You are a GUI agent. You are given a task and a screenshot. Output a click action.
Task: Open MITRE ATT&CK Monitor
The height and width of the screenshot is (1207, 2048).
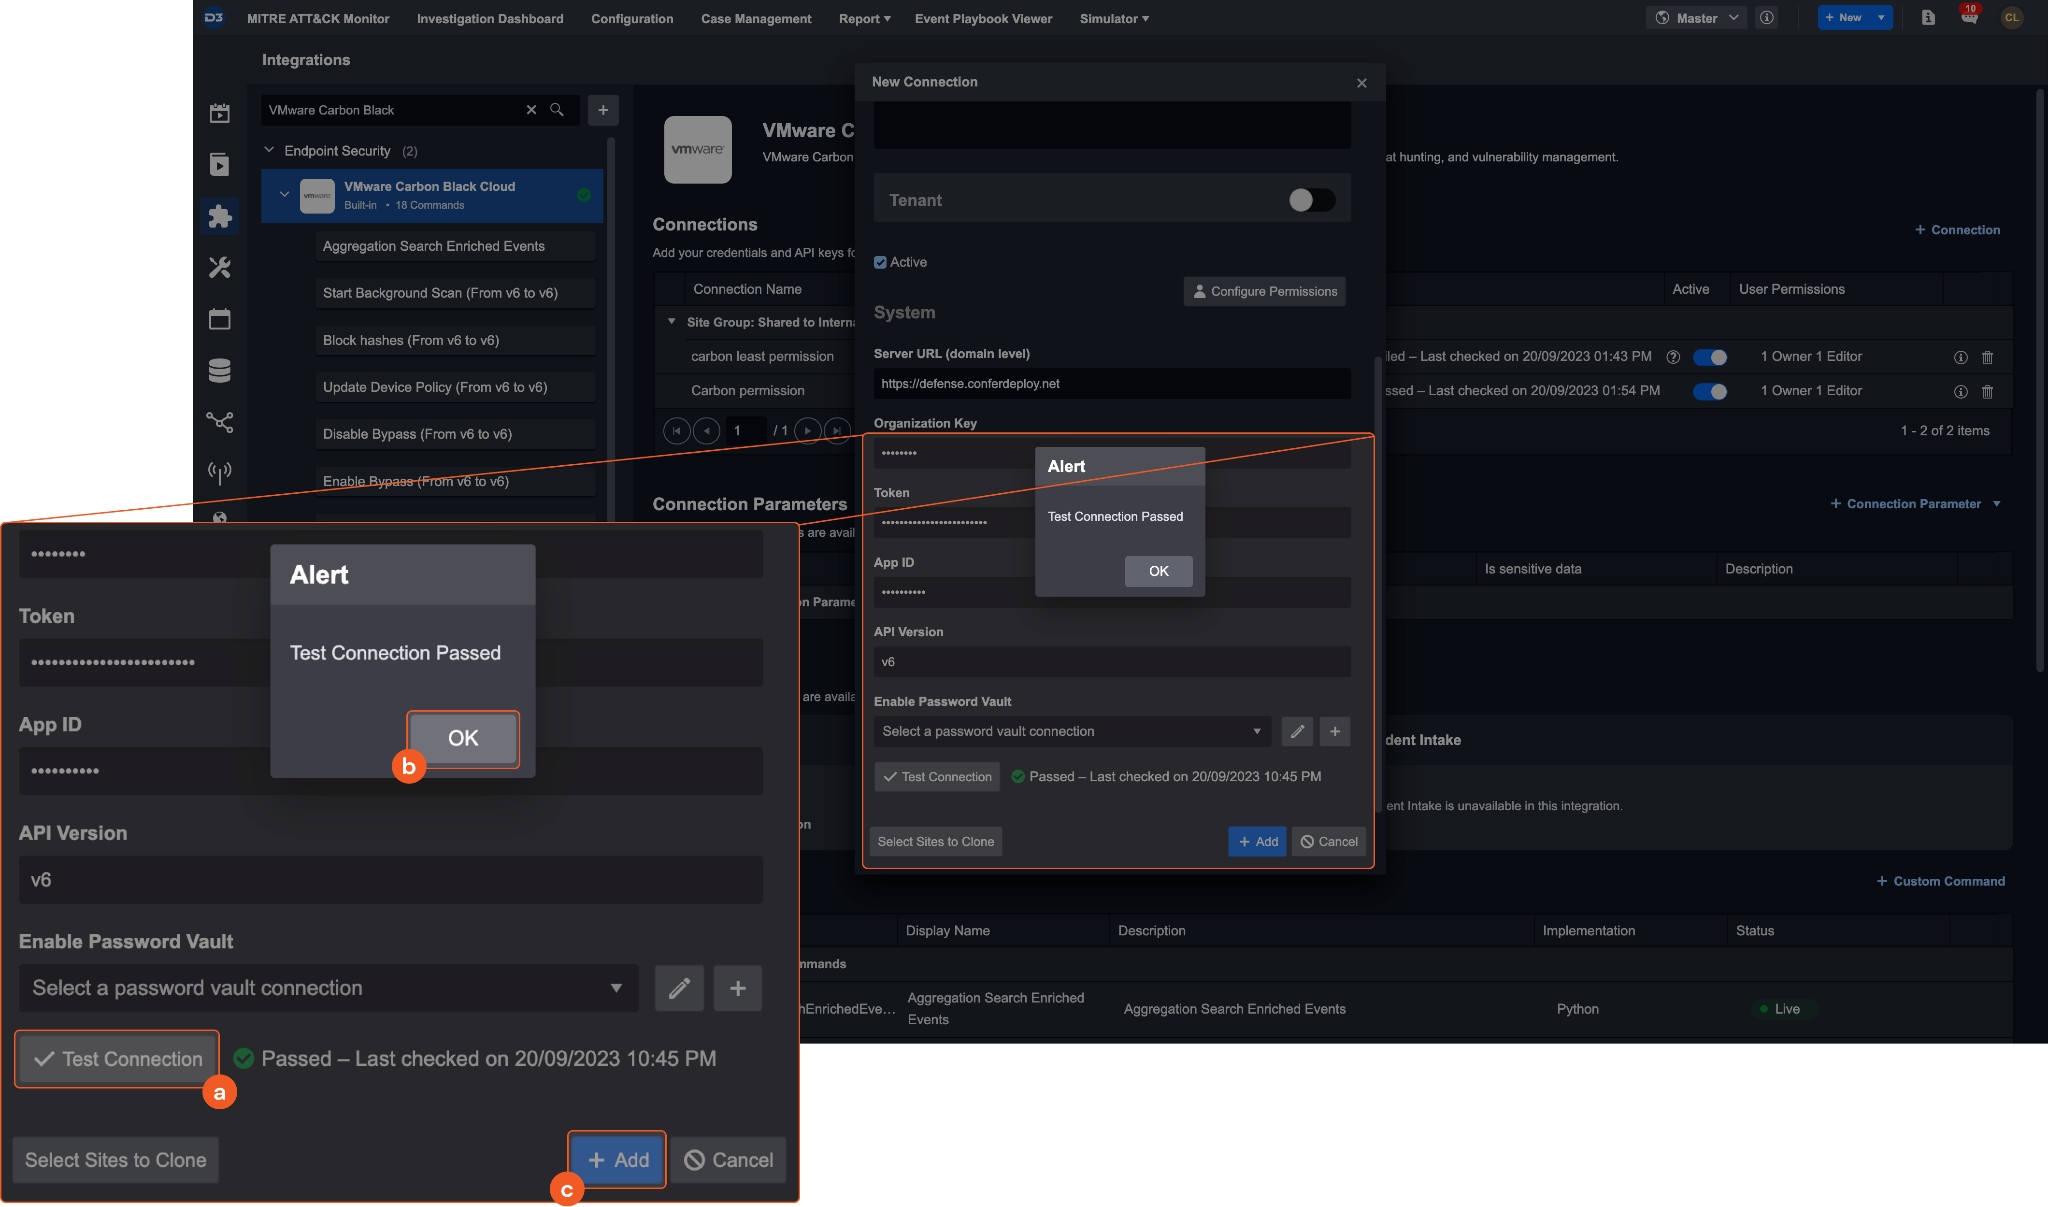318,18
